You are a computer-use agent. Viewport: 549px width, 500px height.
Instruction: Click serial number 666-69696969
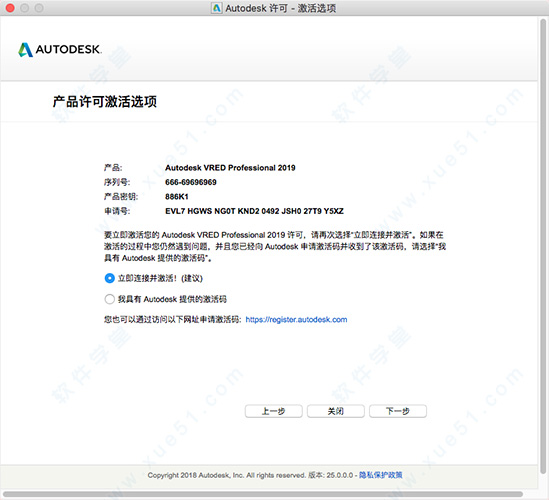coord(191,182)
